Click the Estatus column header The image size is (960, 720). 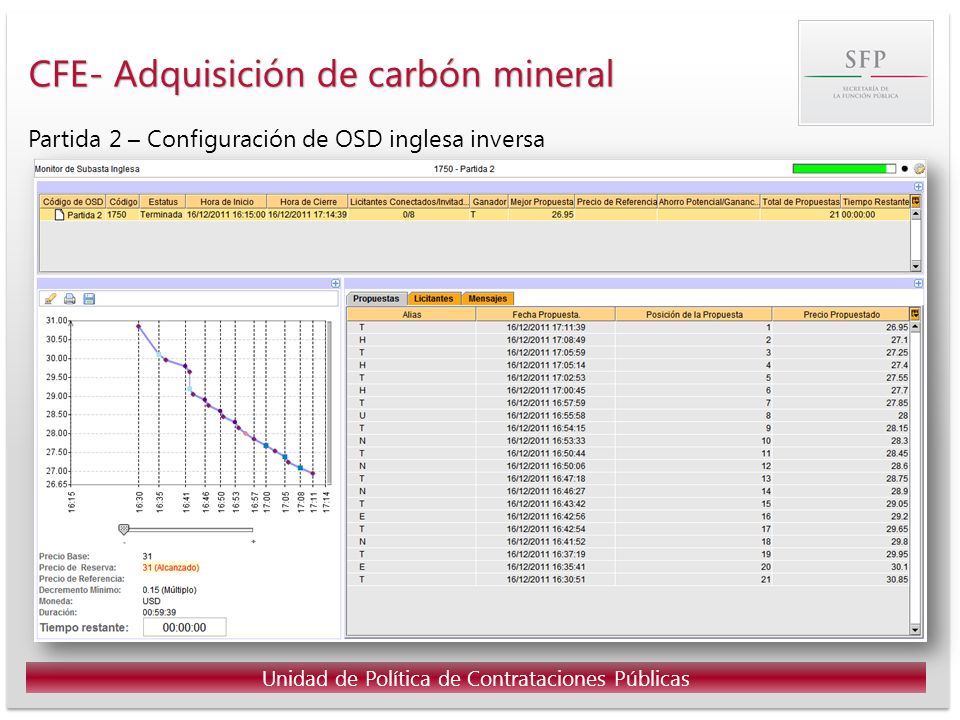163,201
